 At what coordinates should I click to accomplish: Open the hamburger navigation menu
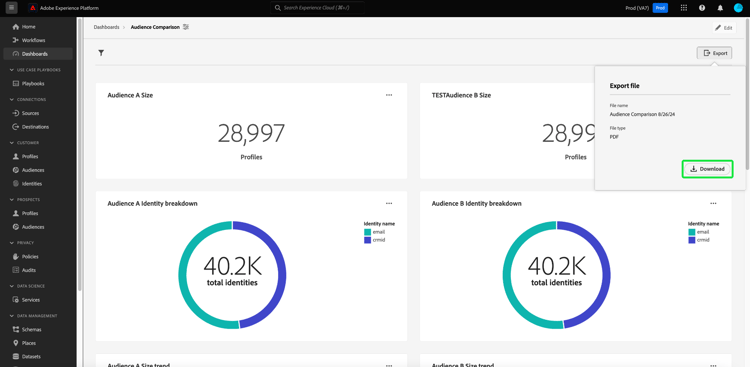11,8
